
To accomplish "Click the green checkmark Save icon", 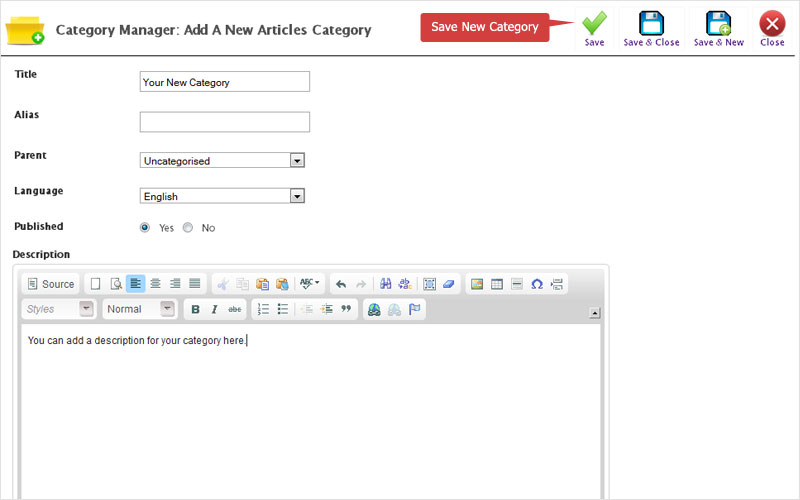I will (594, 24).
